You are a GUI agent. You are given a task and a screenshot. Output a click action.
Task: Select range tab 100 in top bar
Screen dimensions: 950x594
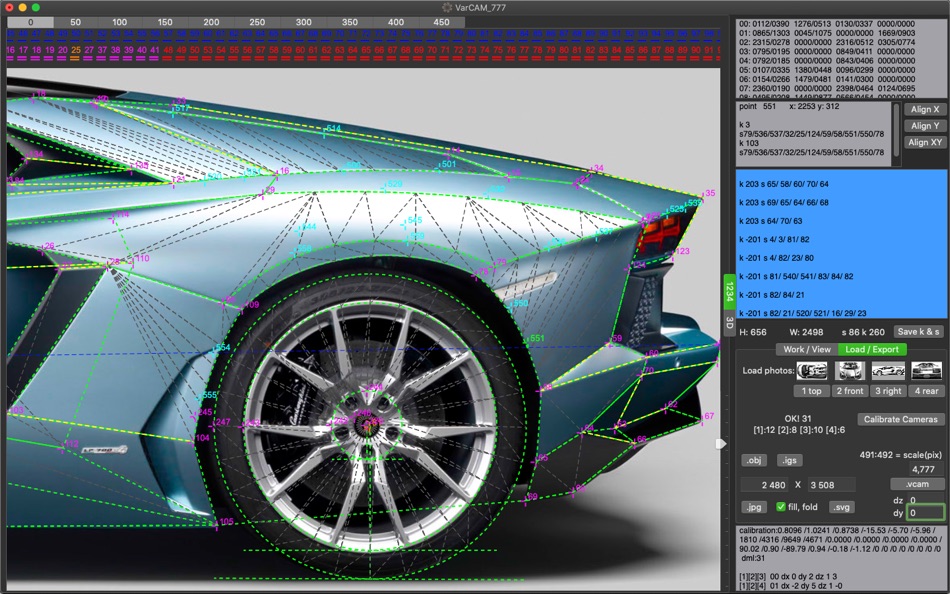click(120, 22)
